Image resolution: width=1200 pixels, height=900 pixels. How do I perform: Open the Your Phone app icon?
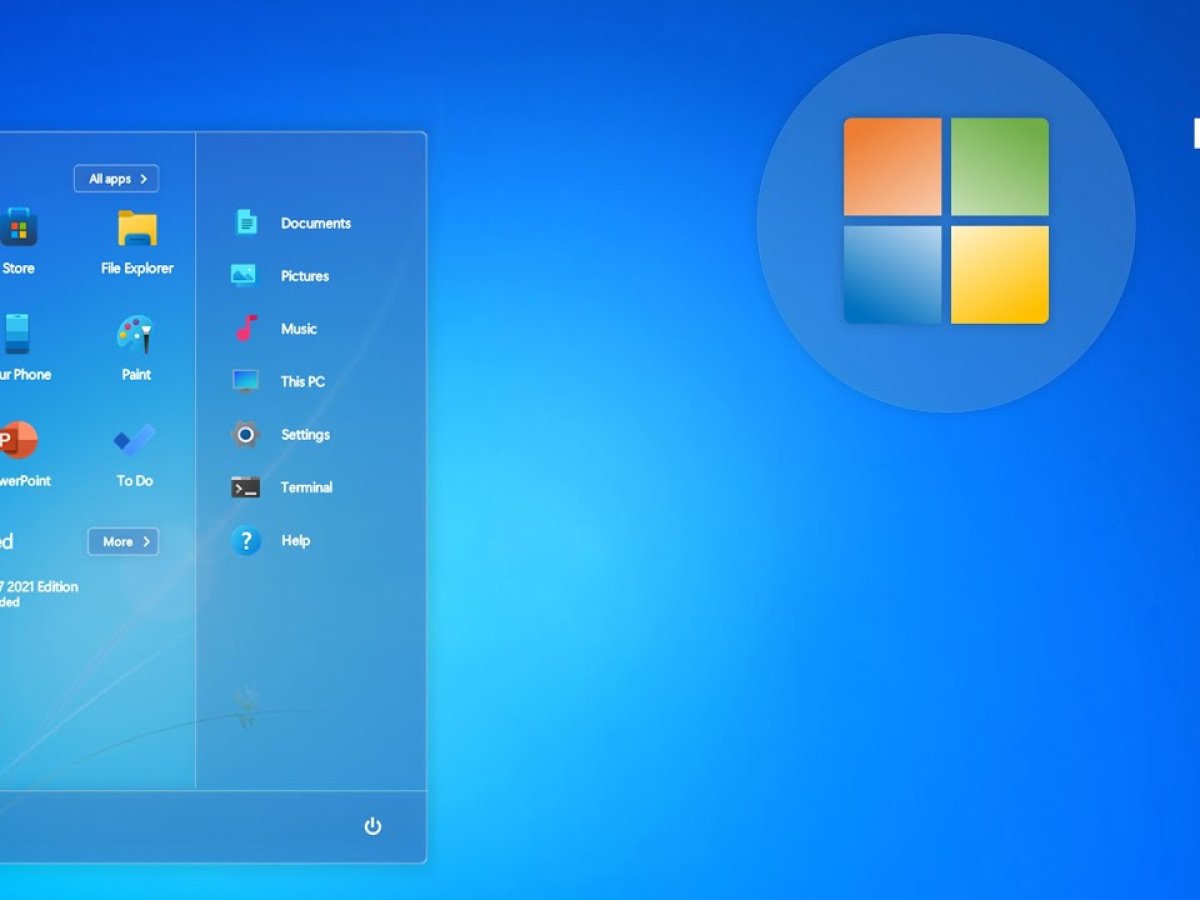[x=16, y=333]
